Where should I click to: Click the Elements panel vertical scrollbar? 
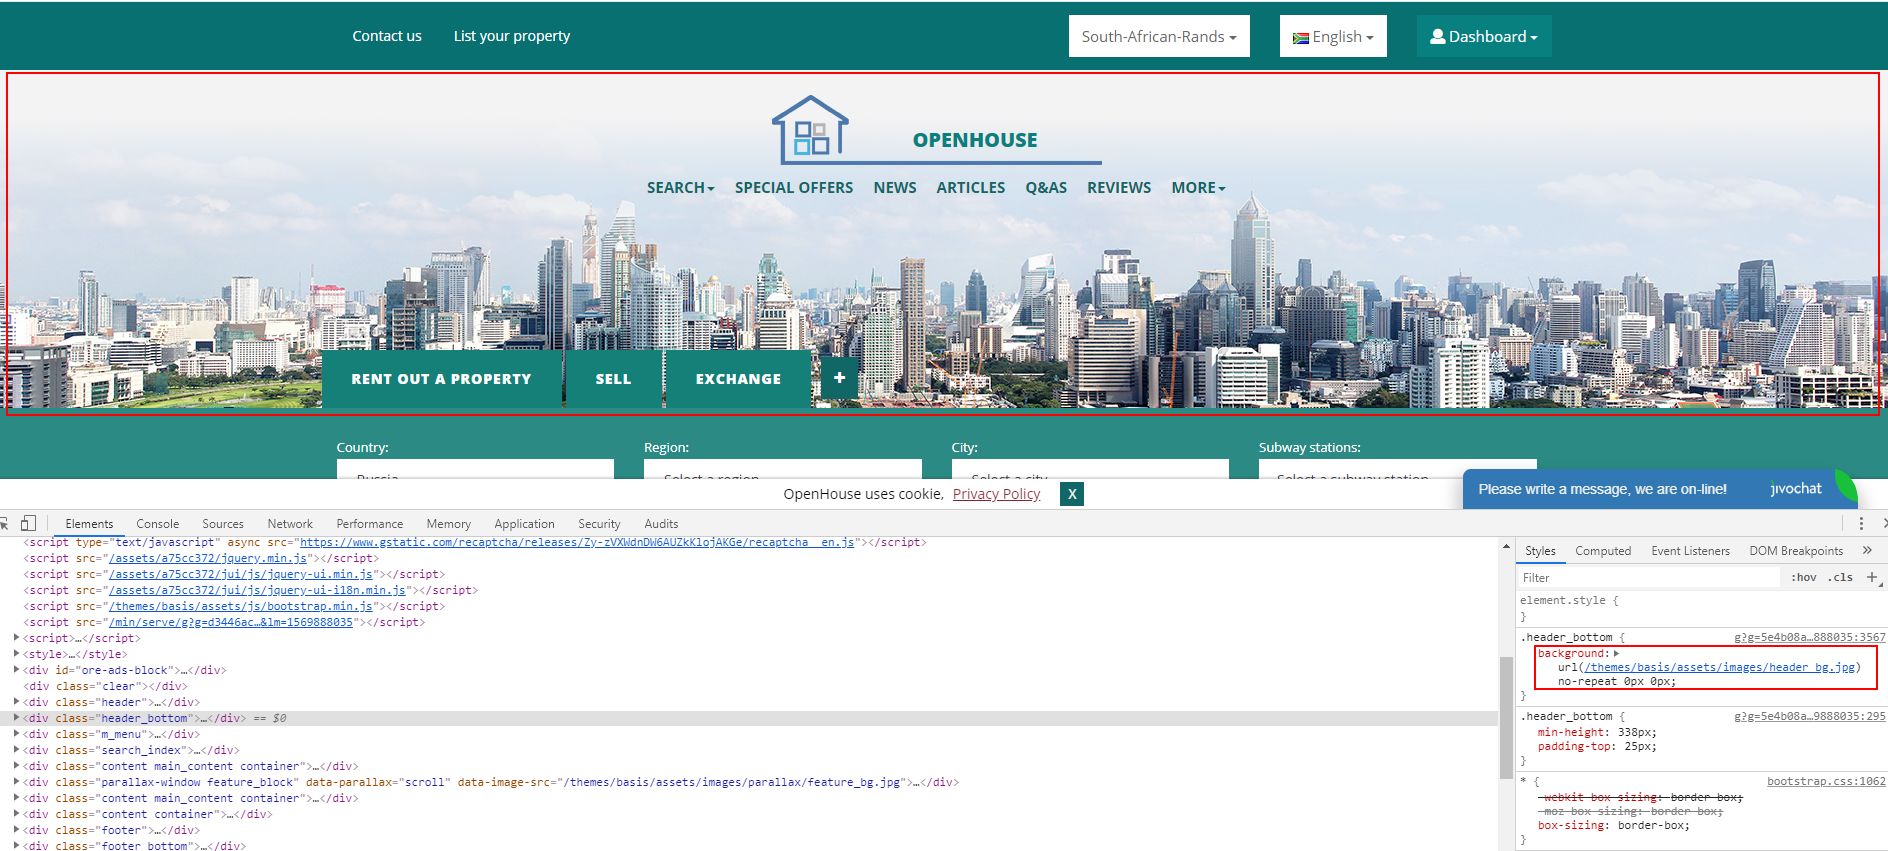click(x=1506, y=716)
